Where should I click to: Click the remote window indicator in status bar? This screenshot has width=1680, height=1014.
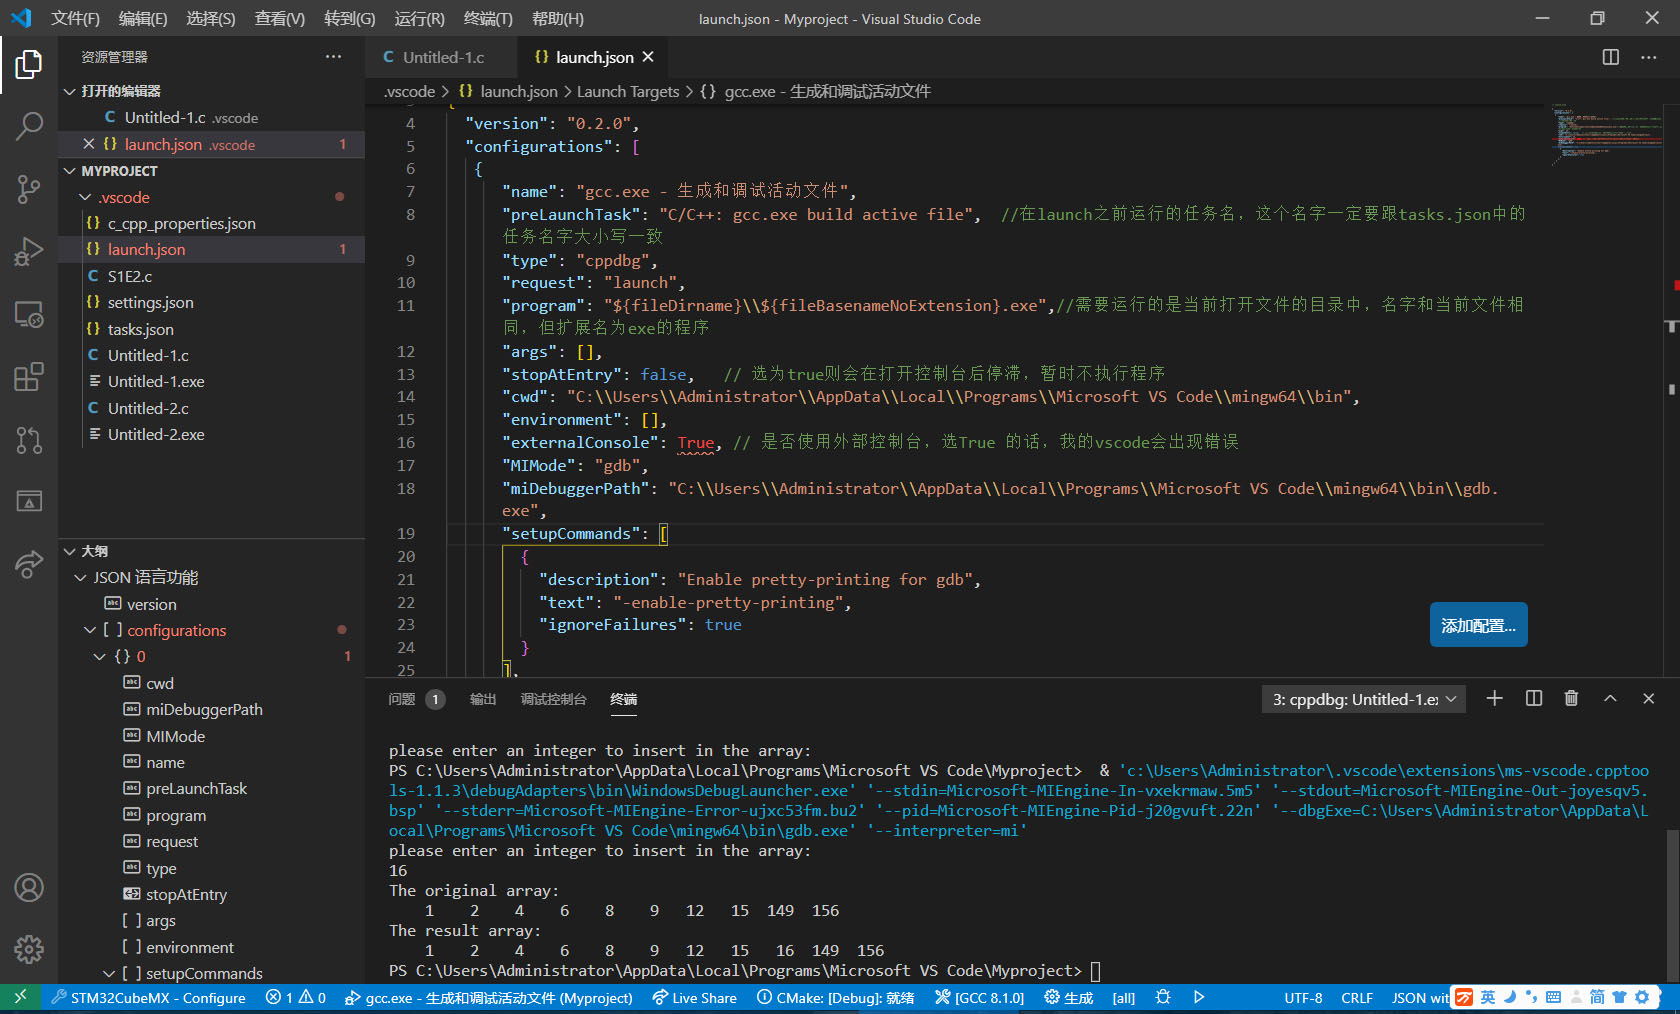(x=20, y=997)
